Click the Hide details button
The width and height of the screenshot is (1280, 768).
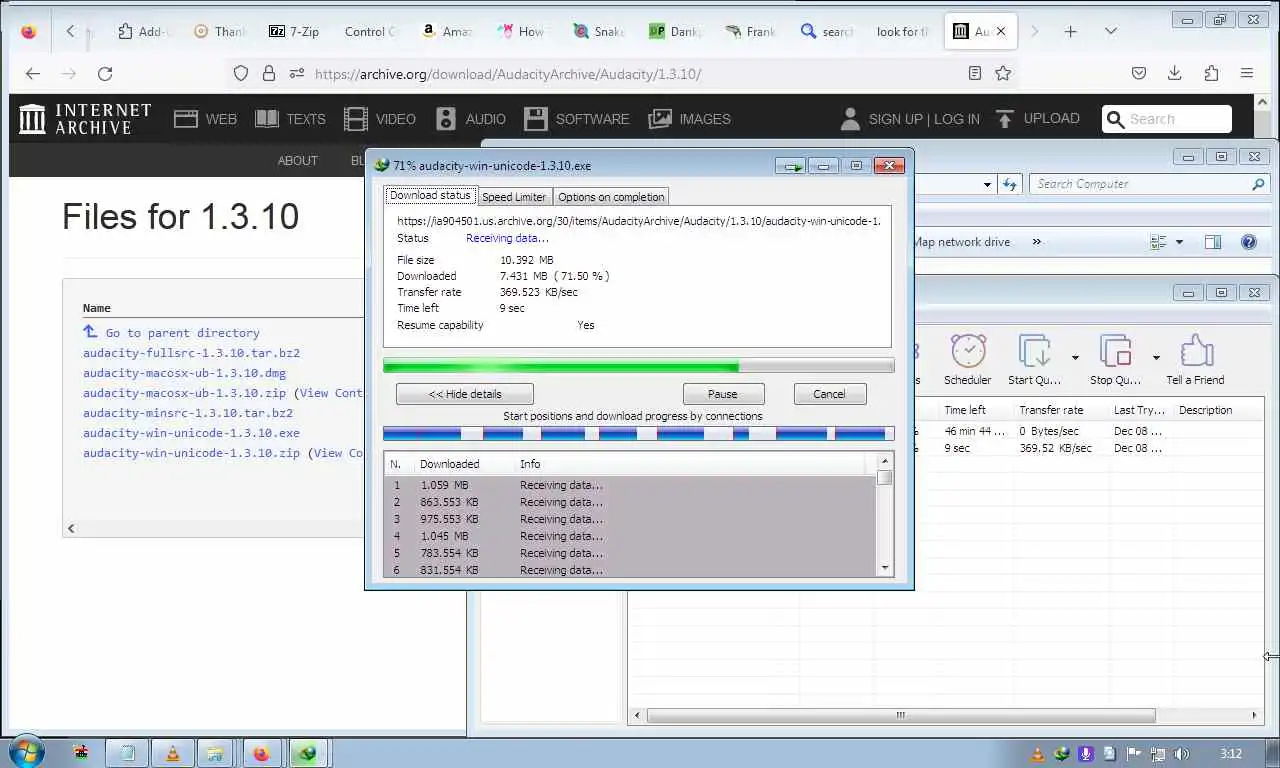[x=465, y=394]
